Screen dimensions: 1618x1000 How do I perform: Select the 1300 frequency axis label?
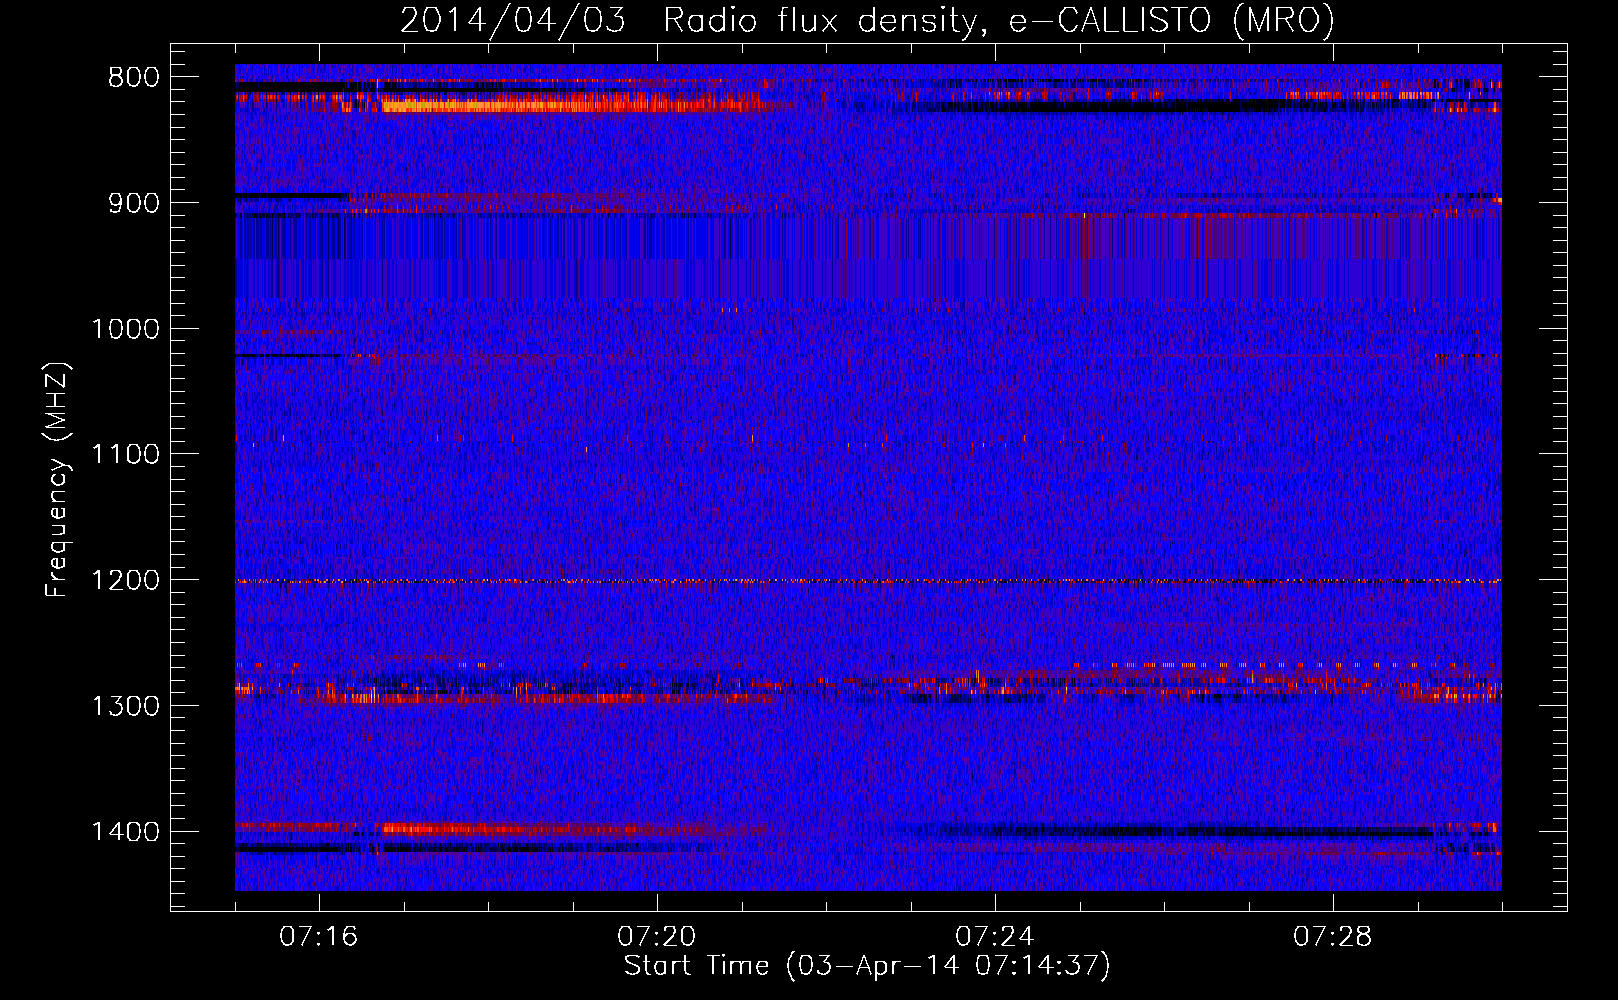[x=125, y=706]
